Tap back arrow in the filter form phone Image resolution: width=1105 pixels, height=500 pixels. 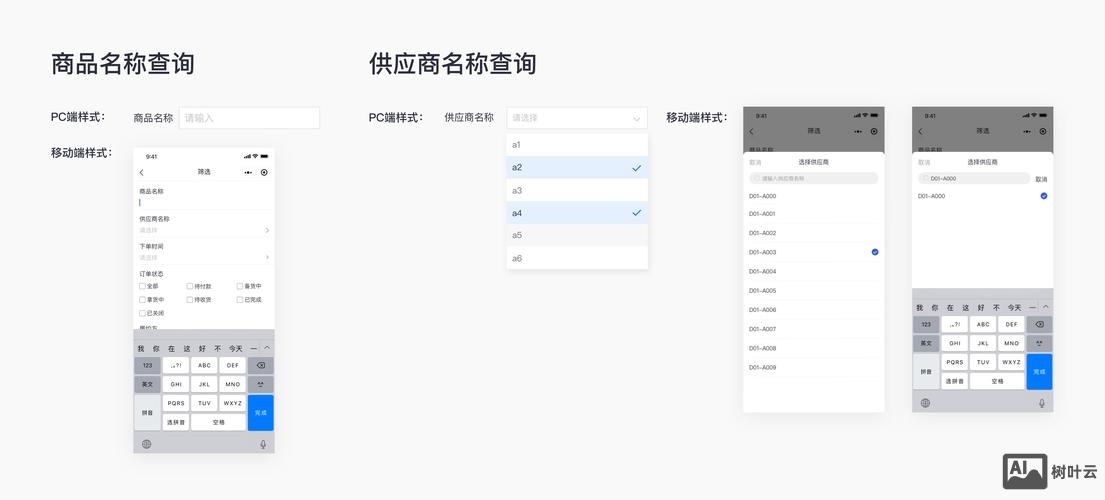click(142, 173)
